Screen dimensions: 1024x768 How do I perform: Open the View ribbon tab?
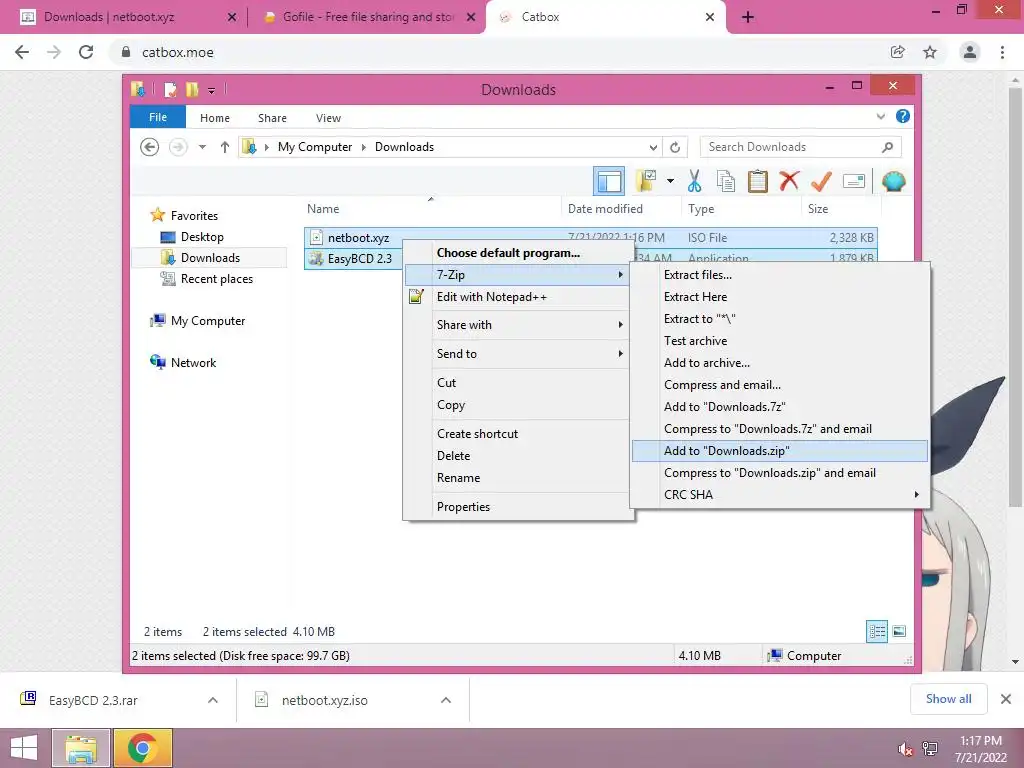(x=328, y=118)
